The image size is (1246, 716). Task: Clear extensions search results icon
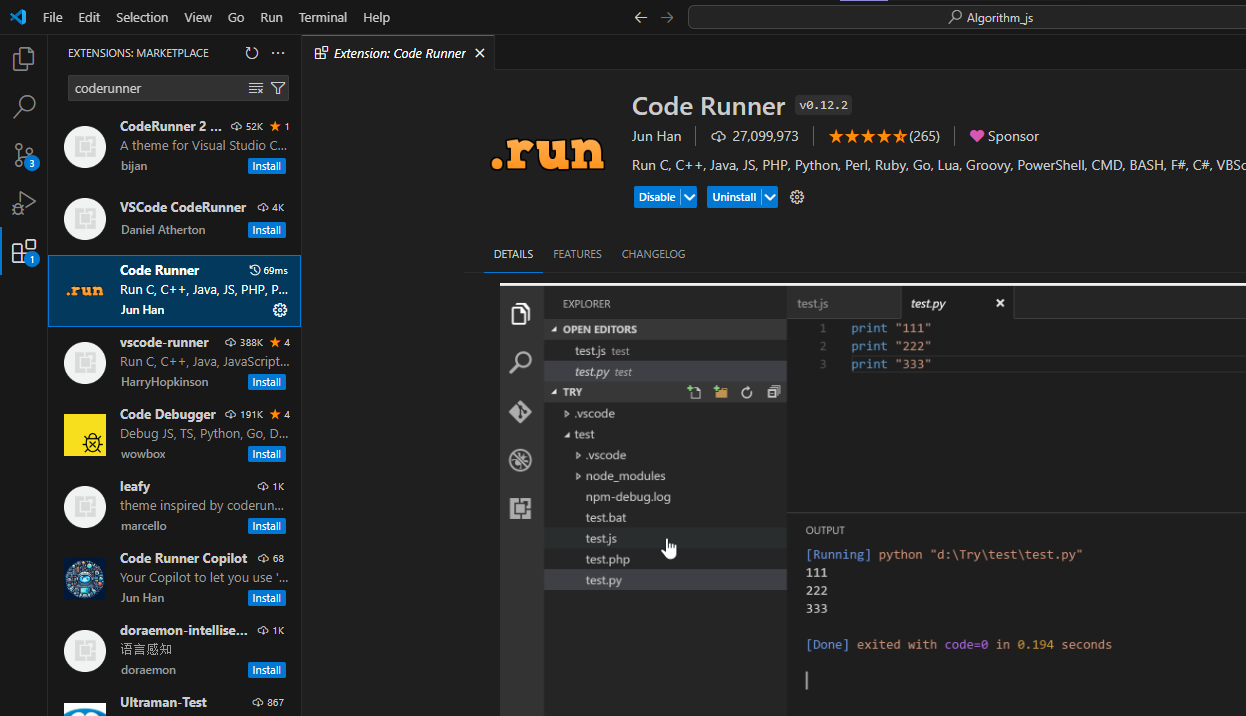coord(256,88)
